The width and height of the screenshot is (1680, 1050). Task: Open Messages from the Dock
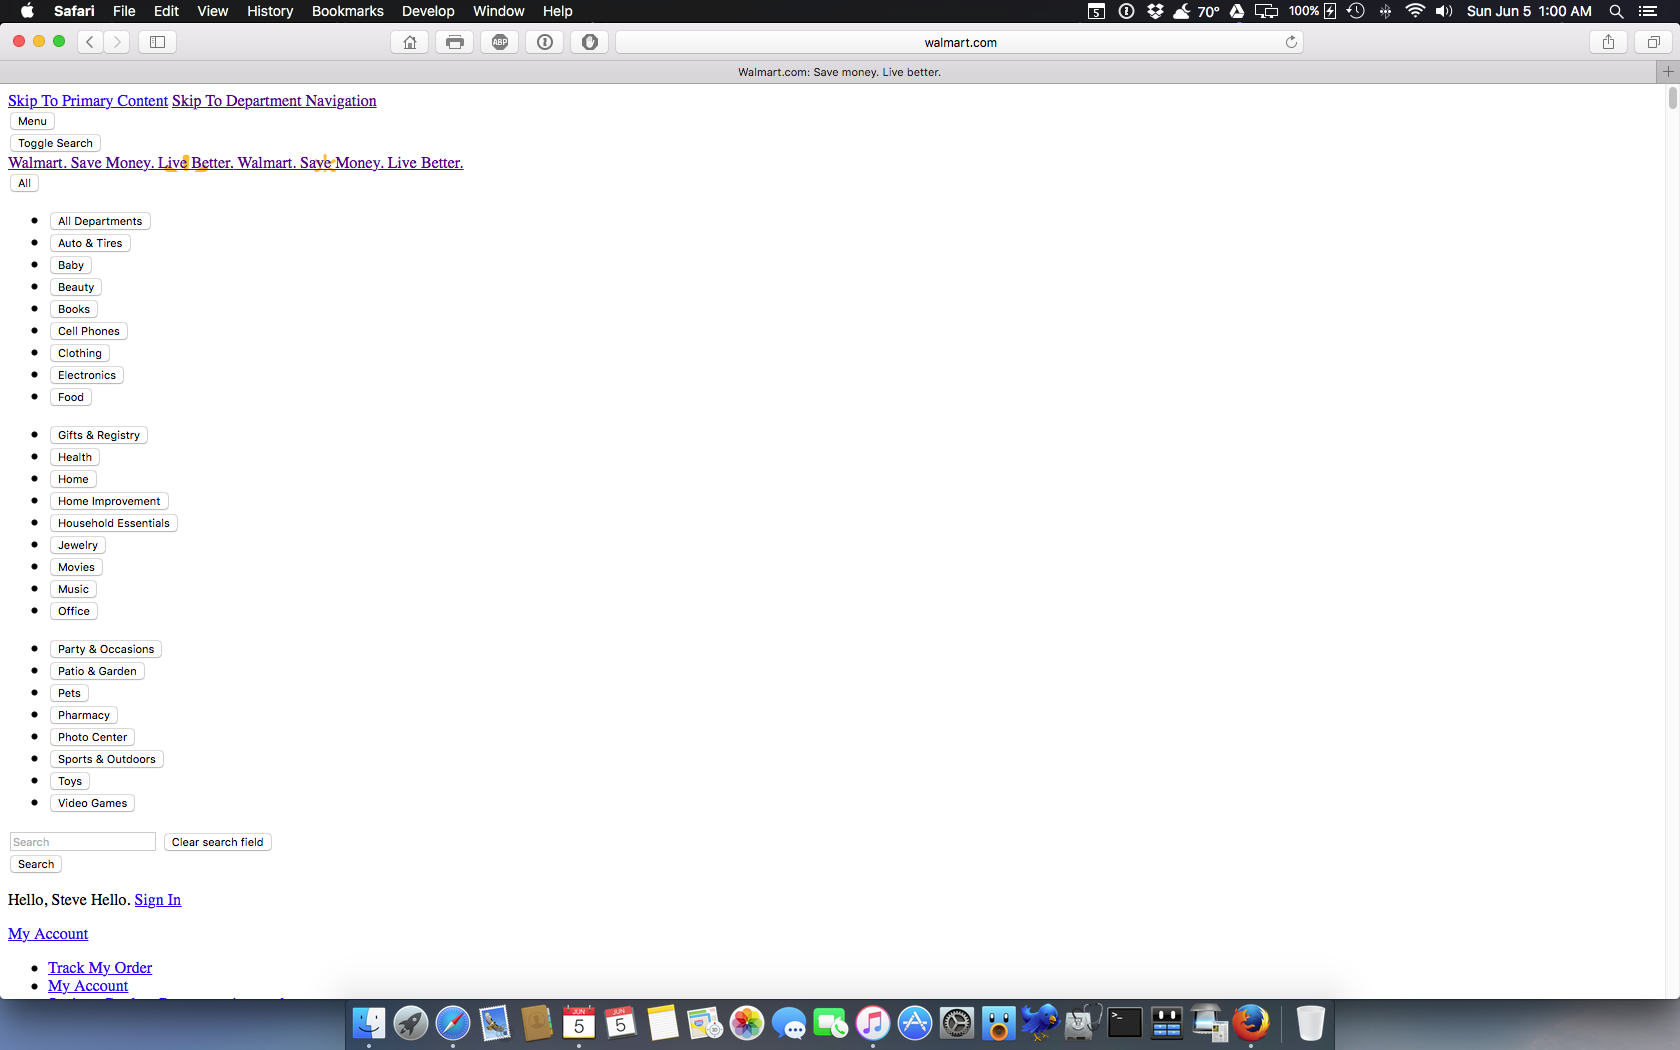click(x=789, y=1023)
